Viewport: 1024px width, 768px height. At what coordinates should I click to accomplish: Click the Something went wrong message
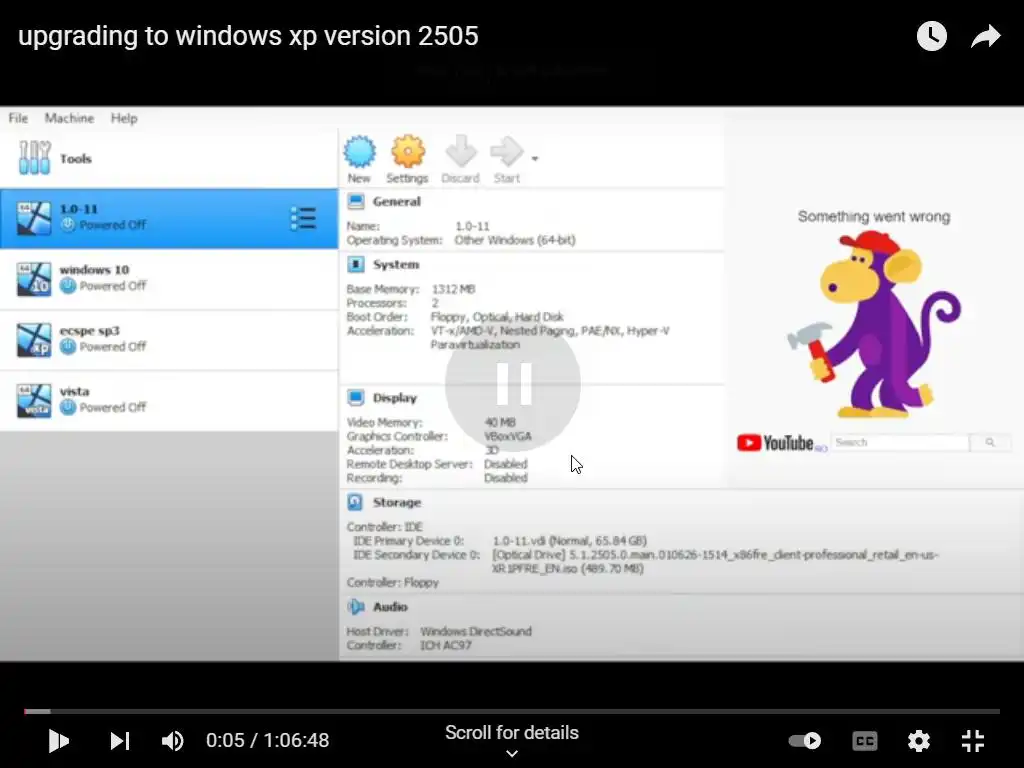tap(874, 217)
